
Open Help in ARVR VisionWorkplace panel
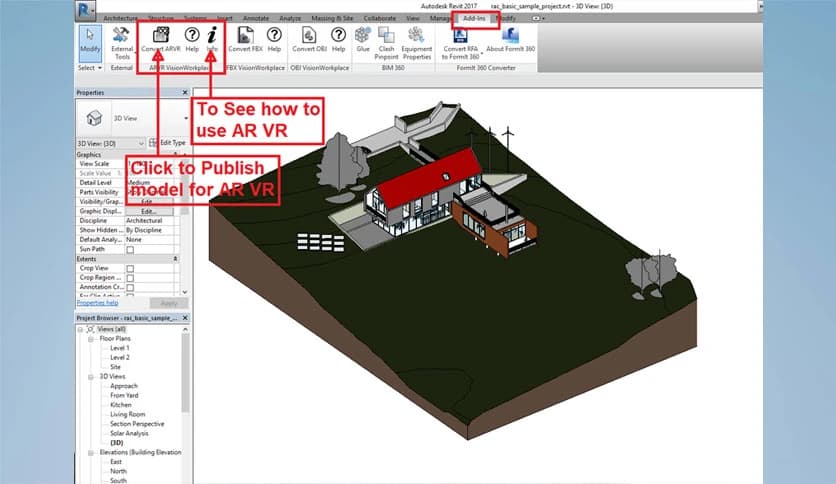point(192,39)
